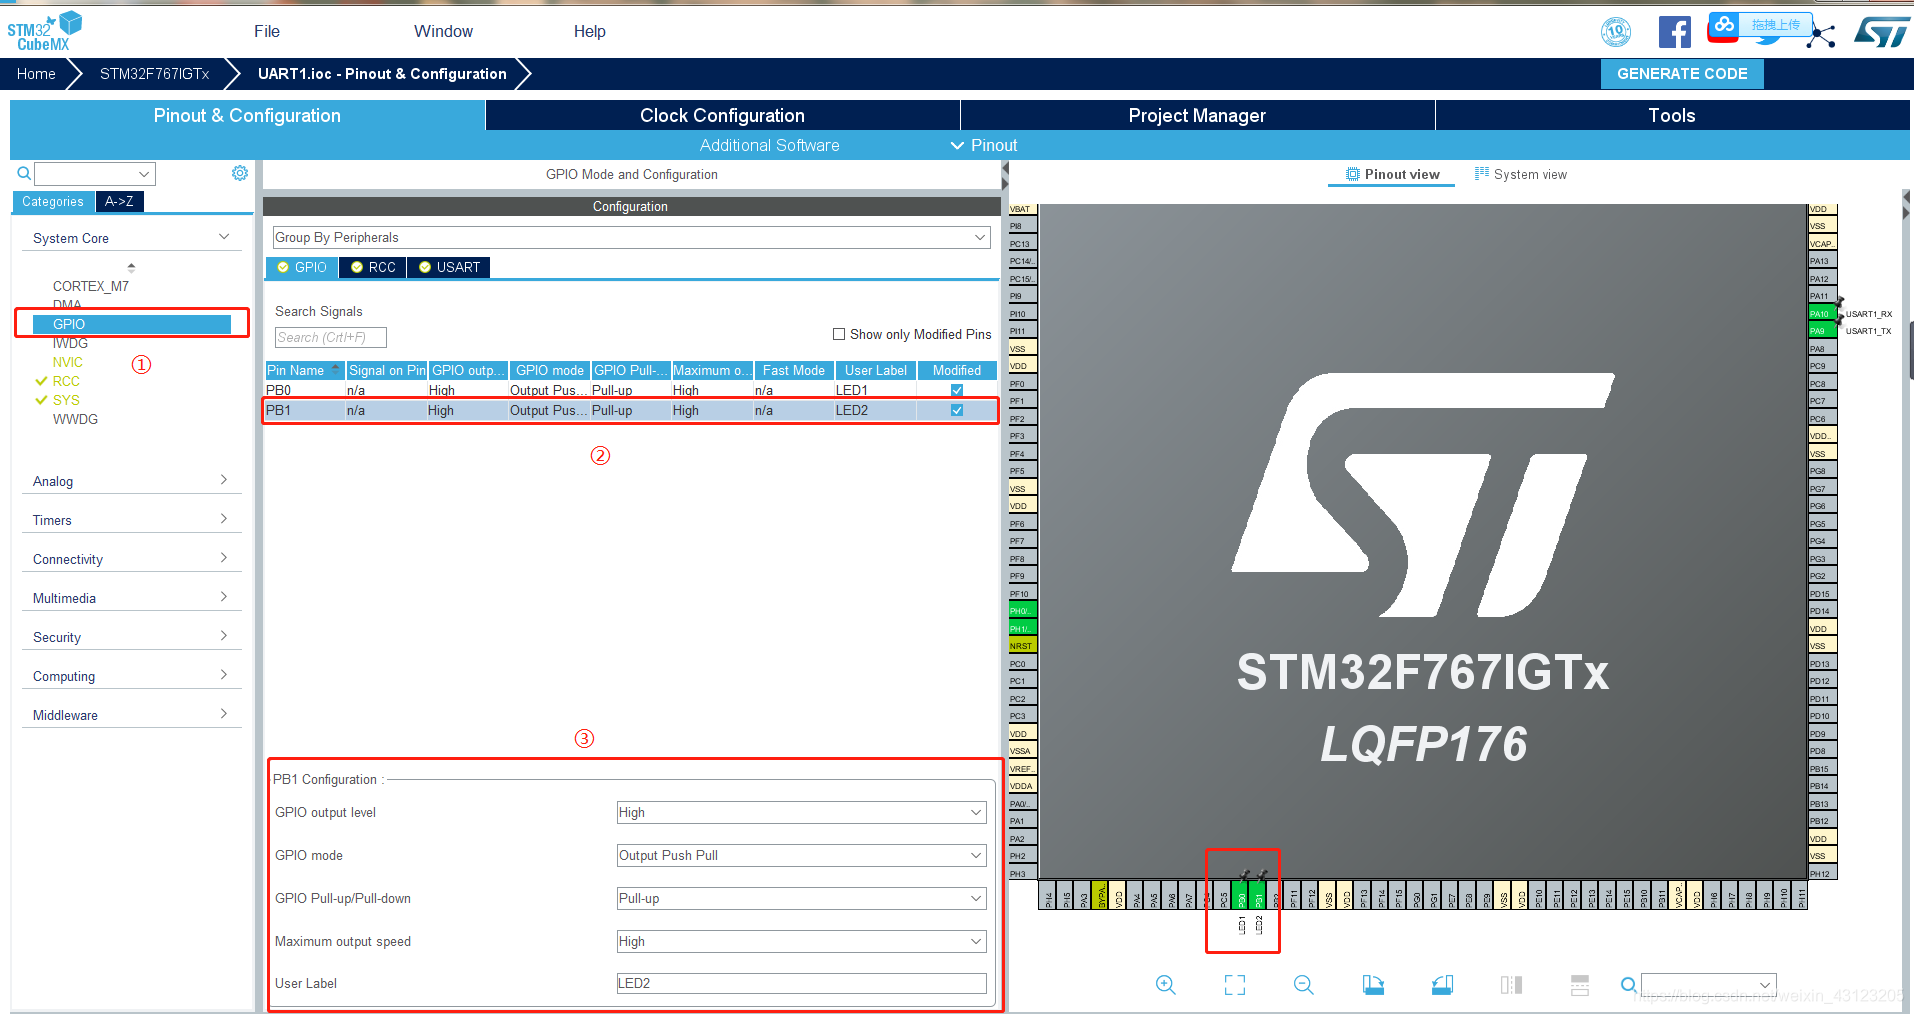Rotate the chip clockwise
This screenshot has height=1014, width=1914.
1373,985
